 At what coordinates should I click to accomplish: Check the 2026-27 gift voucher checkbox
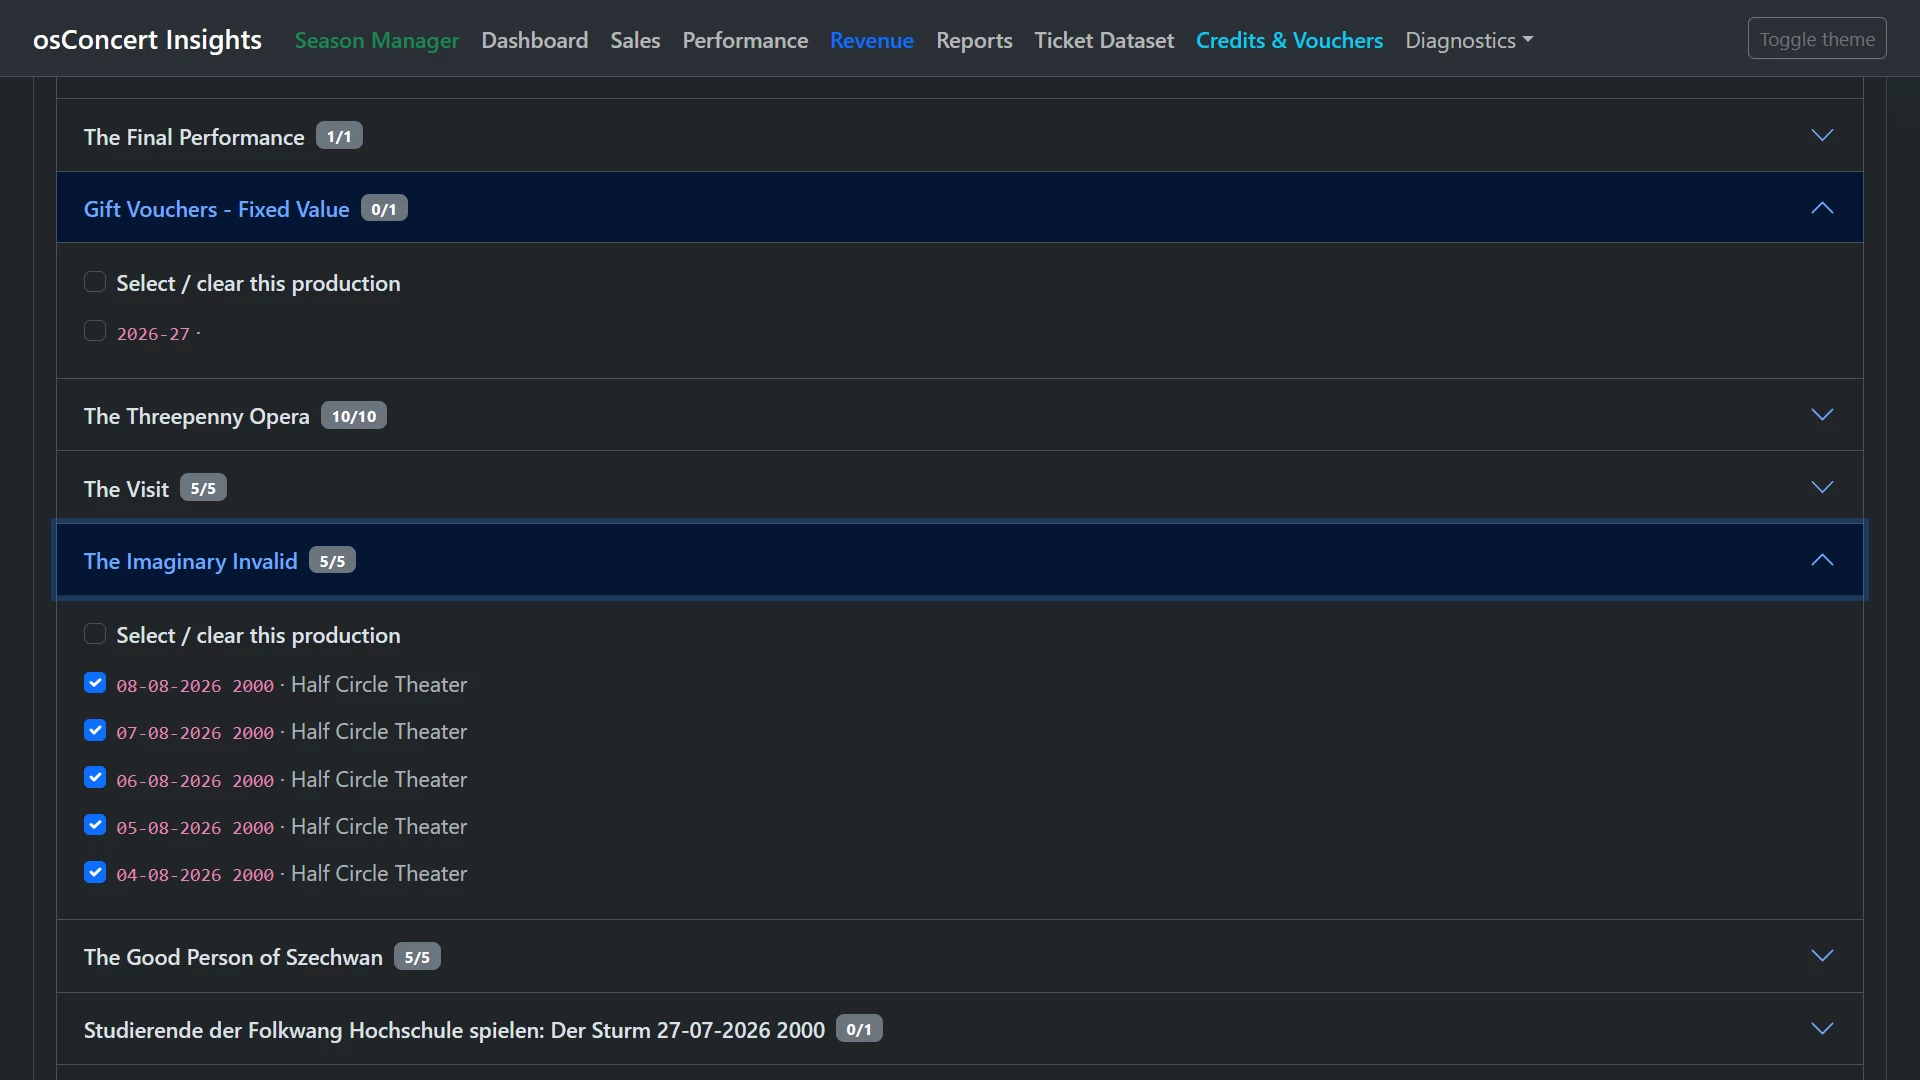(95, 331)
